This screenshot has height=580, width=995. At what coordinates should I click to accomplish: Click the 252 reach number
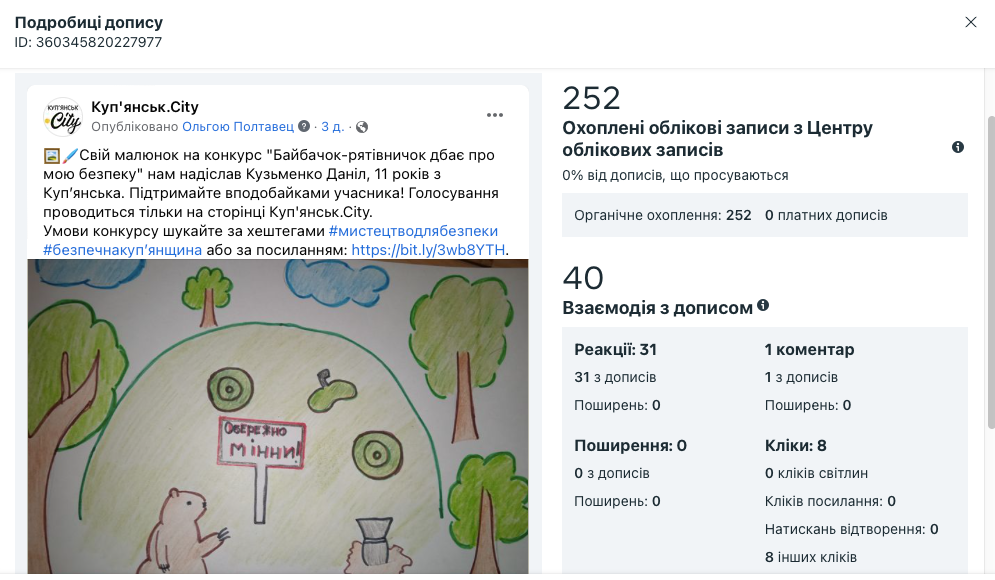(591, 98)
